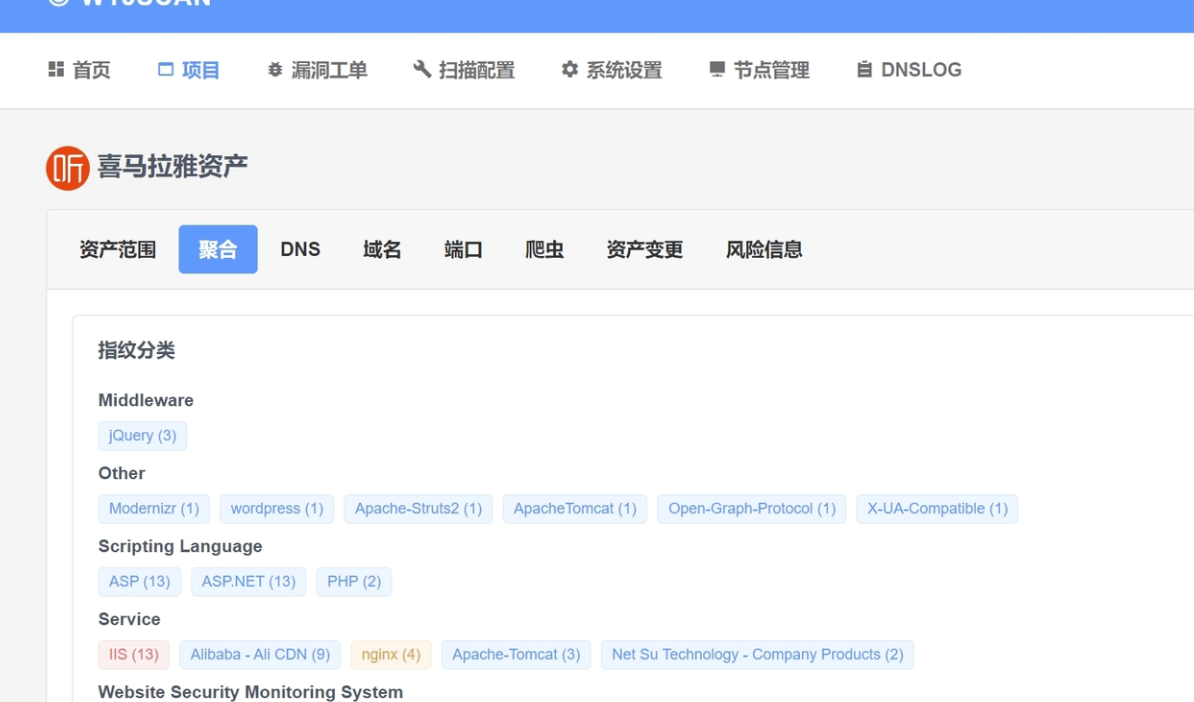1194x702 pixels.
Task: Open the 端口 tab
Action: pos(463,249)
